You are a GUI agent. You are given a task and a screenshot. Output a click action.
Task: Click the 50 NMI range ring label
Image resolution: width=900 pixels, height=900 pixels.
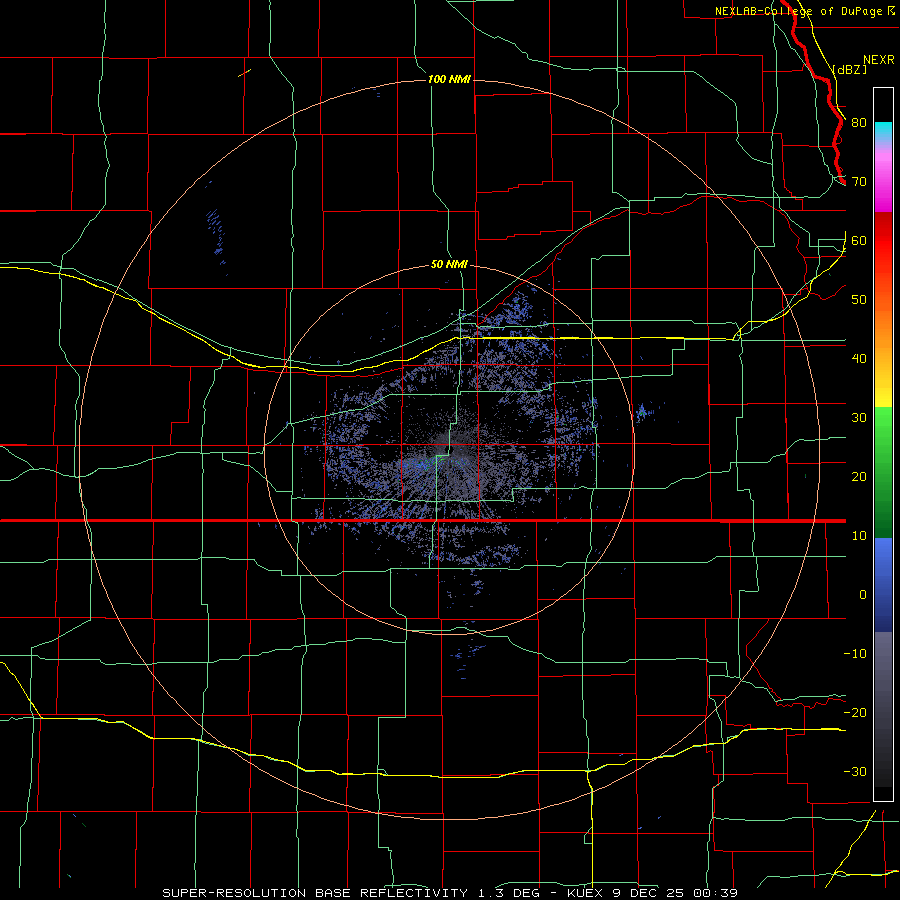point(449,265)
